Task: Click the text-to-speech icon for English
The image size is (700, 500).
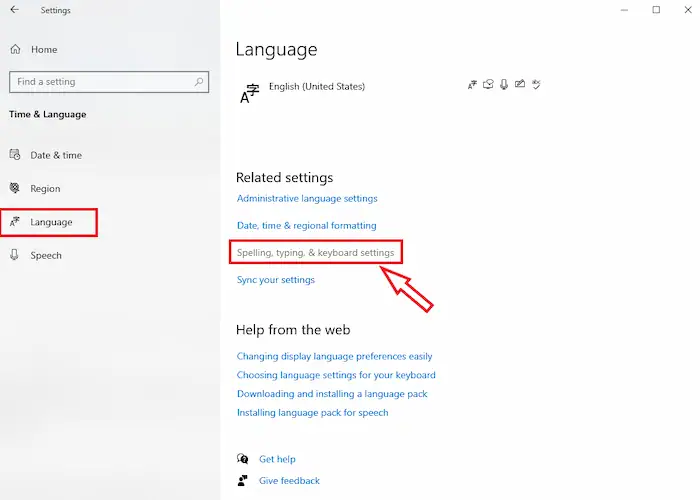Action: click(488, 86)
